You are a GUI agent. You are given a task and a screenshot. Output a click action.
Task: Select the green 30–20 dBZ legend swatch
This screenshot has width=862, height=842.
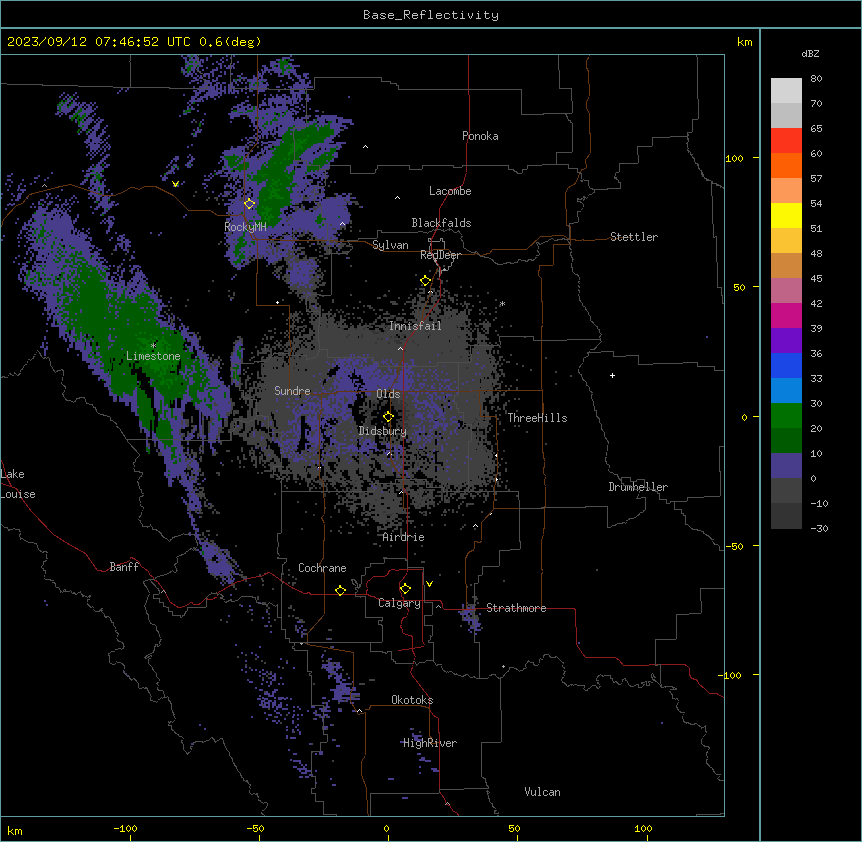786,416
